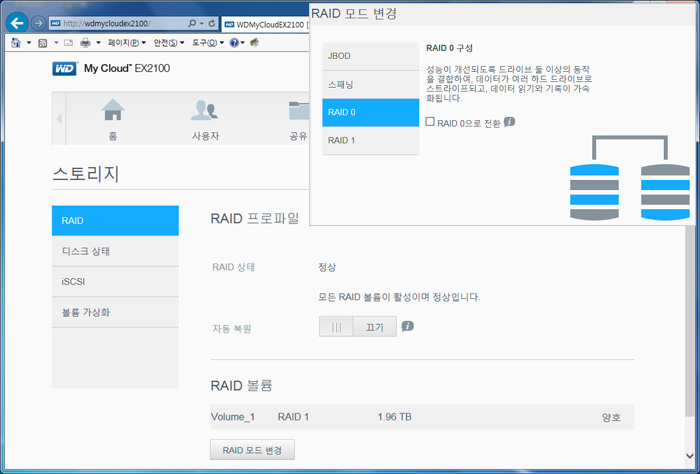700x474 pixels.
Task: Open dropdown arrow next to feeds icon
Action: pos(56,43)
